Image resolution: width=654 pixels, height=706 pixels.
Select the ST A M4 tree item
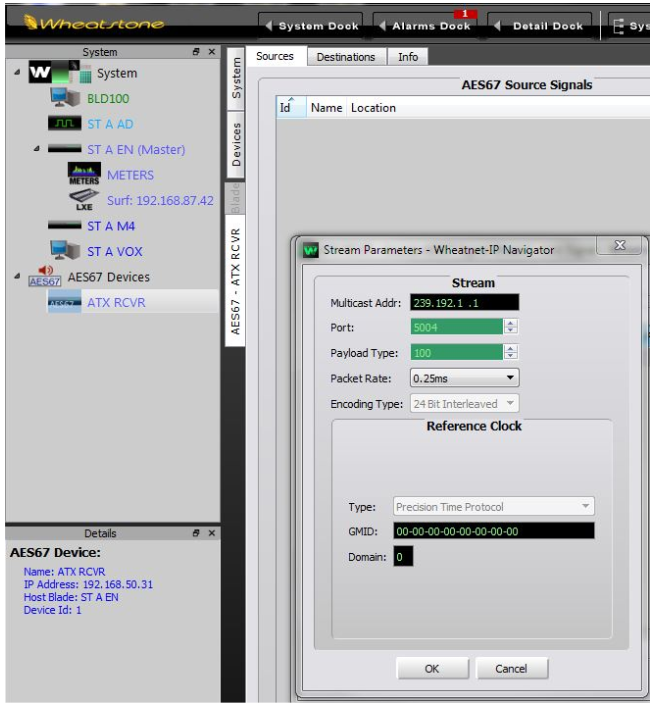tap(111, 226)
